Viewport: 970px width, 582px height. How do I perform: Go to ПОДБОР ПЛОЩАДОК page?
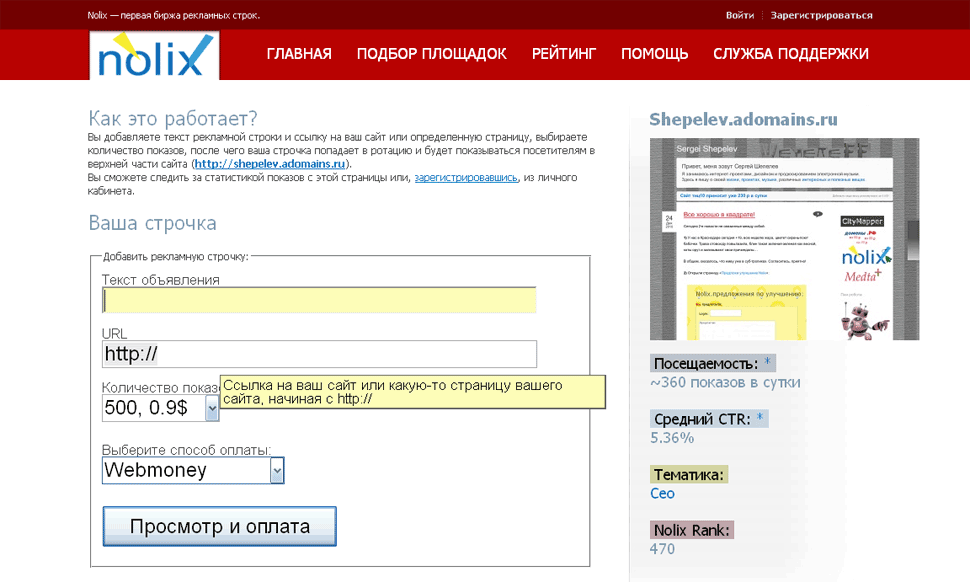431,54
